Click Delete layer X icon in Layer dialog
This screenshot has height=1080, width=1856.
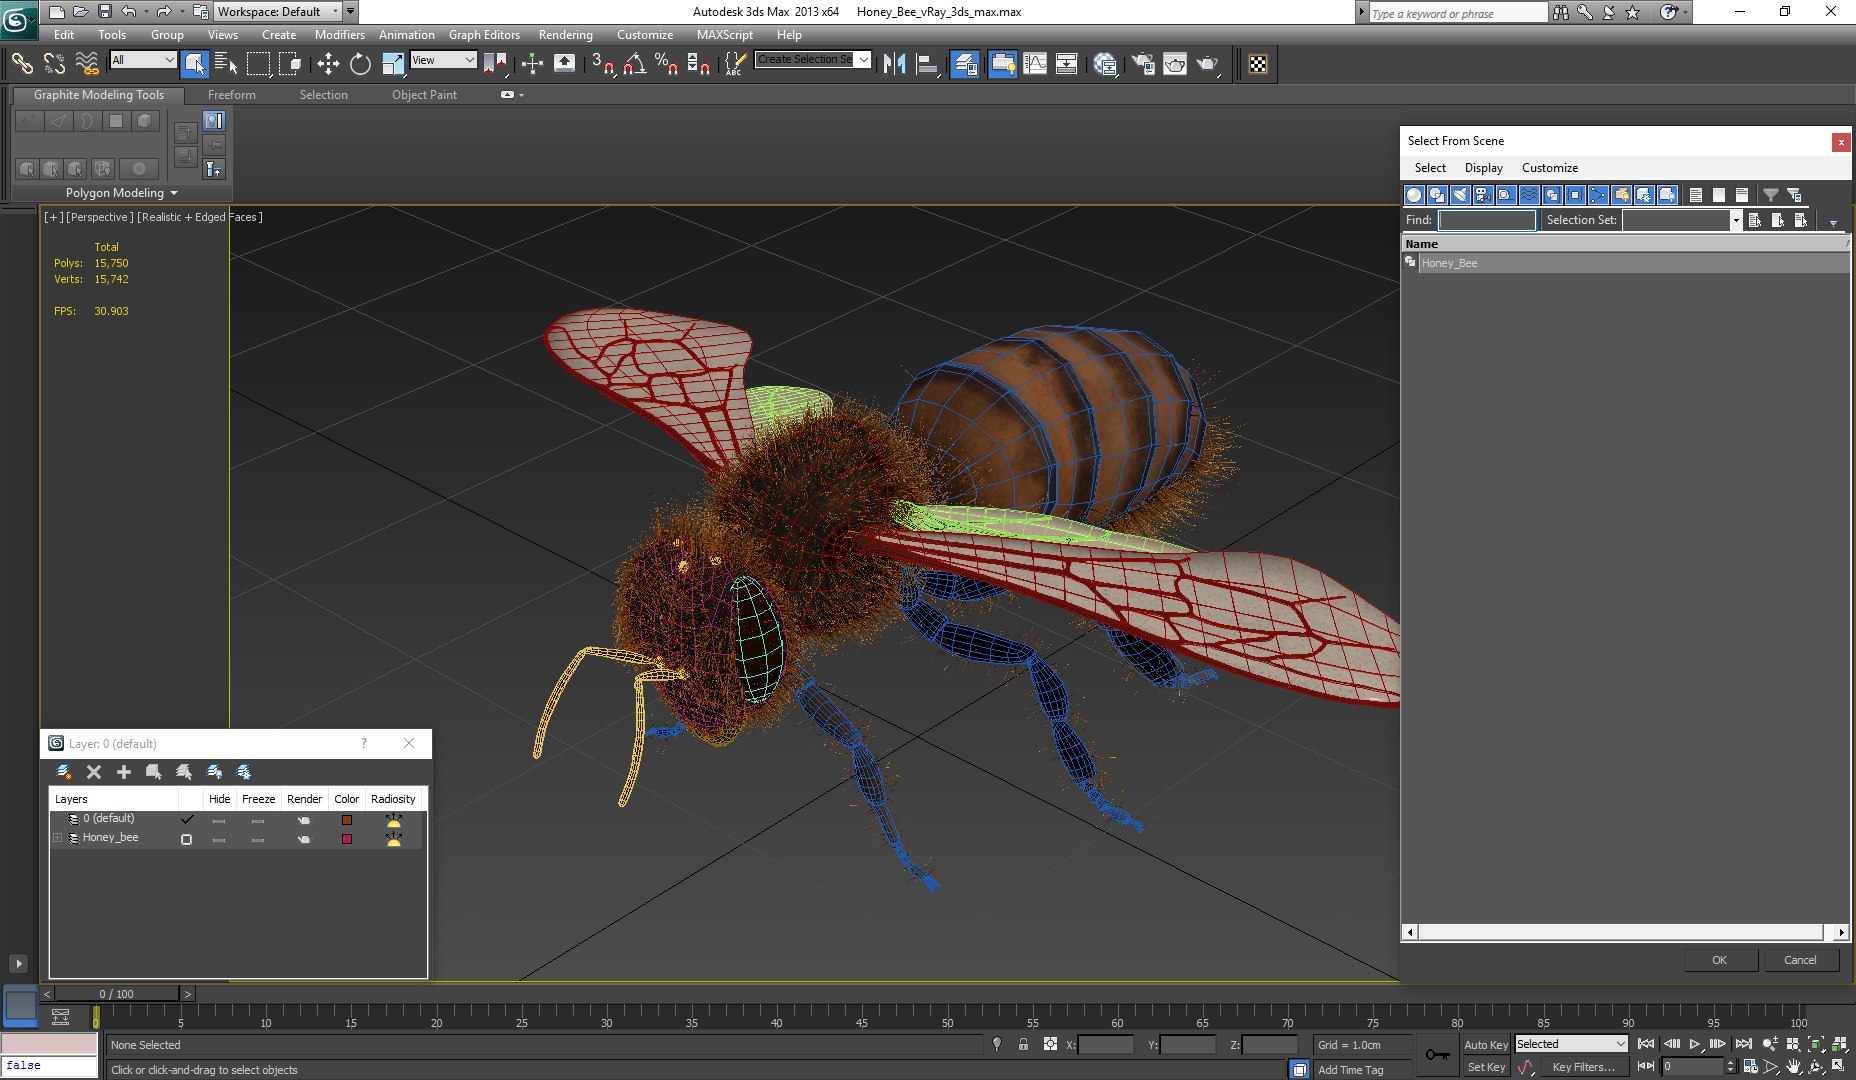(x=94, y=772)
